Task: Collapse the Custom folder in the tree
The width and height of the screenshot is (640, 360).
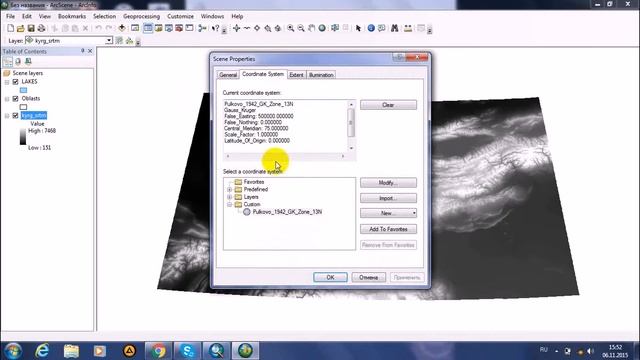Action: [x=229, y=204]
